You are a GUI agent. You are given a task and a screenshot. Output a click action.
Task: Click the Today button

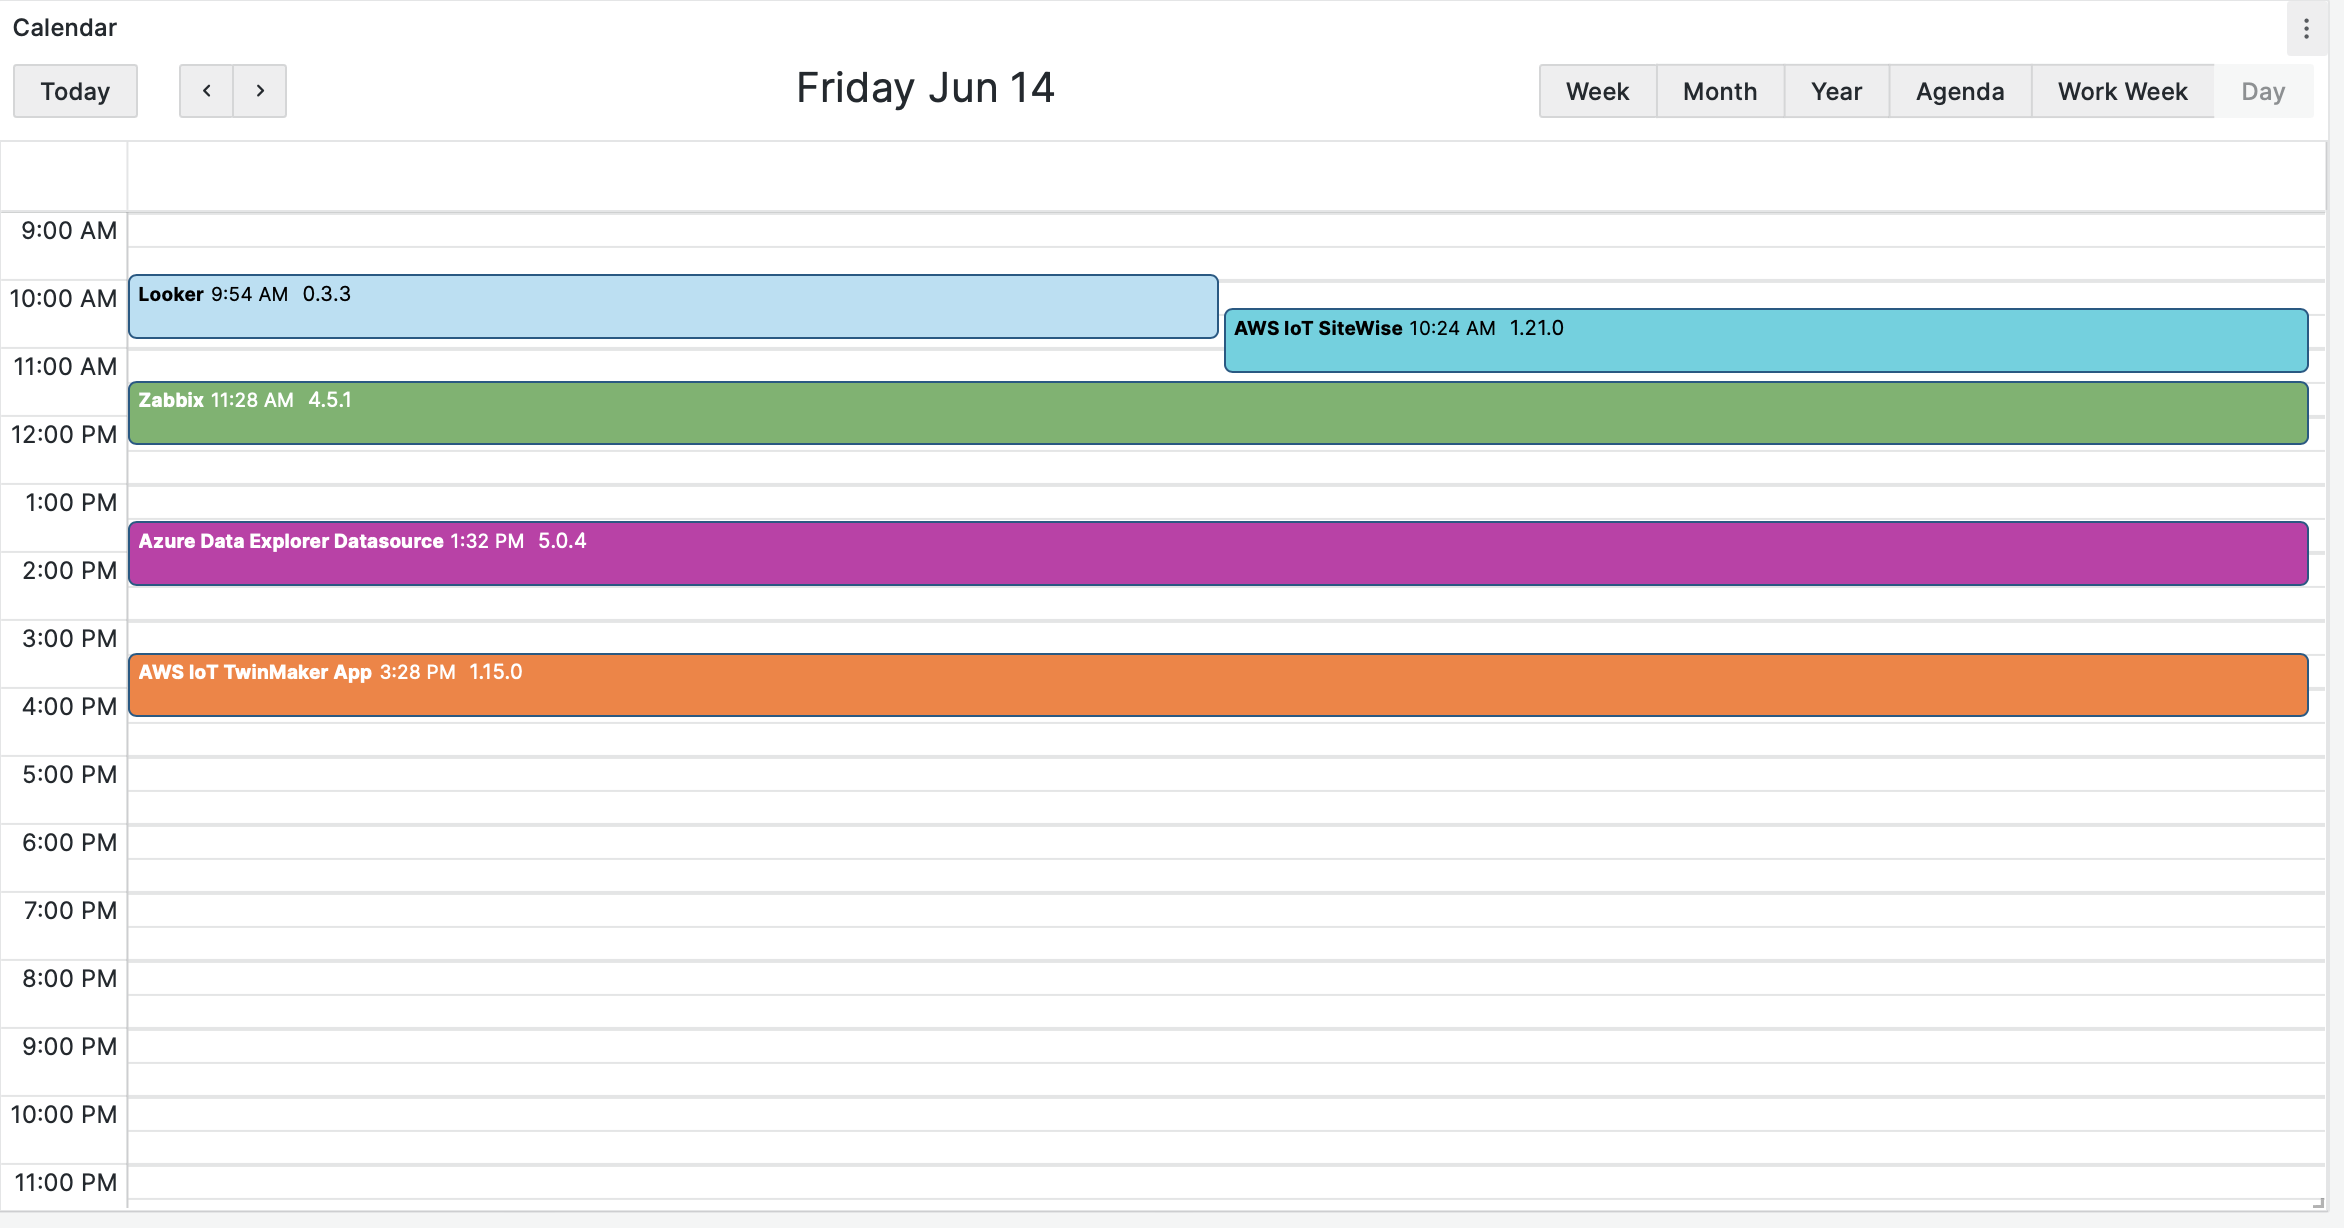(75, 91)
